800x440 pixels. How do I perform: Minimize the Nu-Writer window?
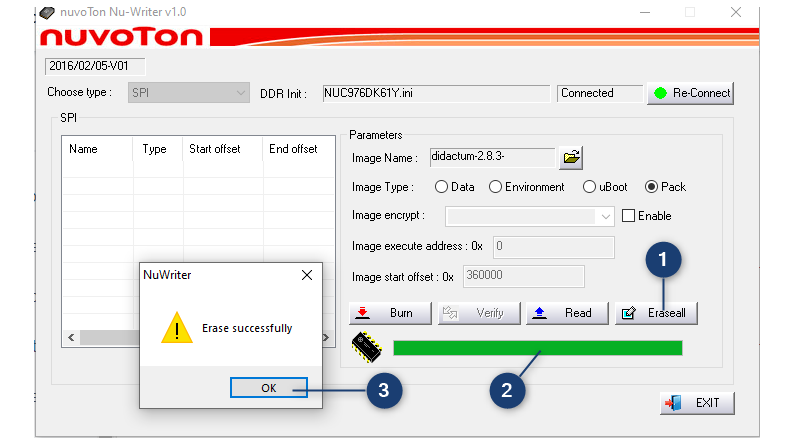coord(645,12)
